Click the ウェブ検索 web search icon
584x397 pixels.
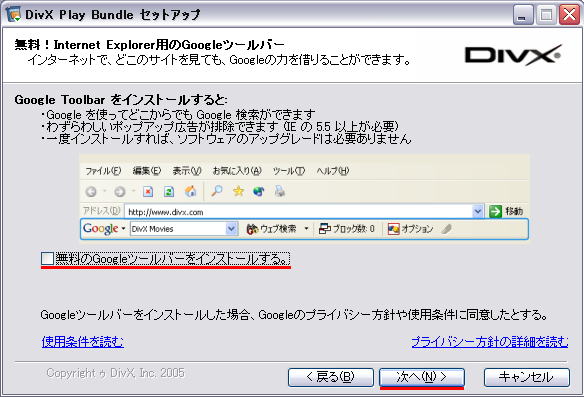(x=252, y=229)
